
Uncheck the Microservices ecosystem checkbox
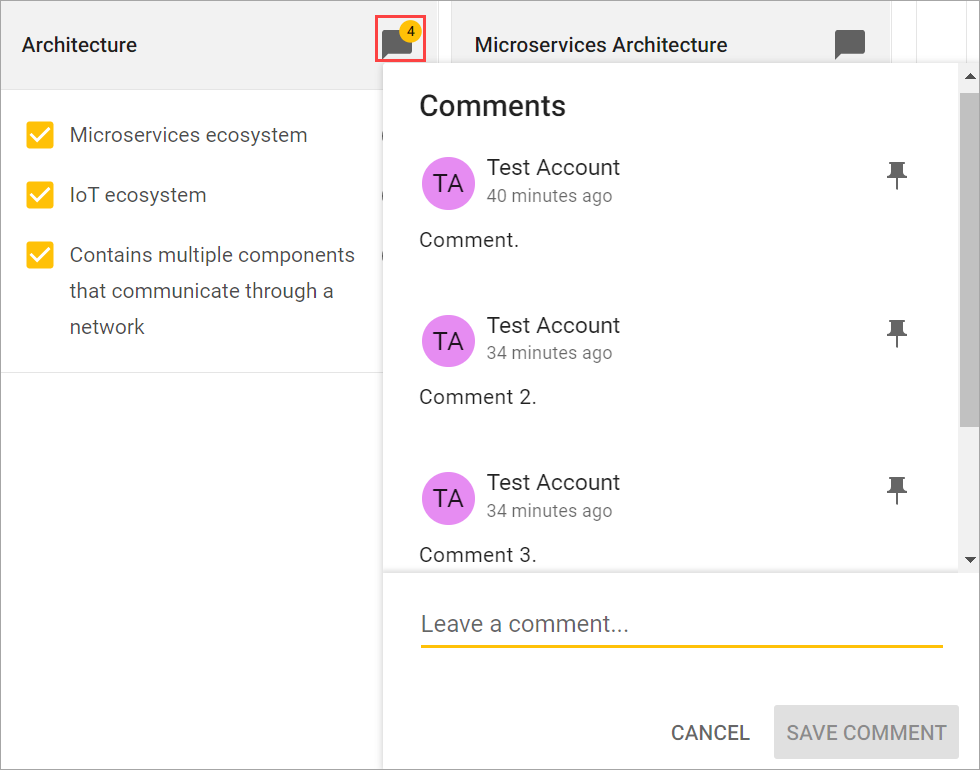point(40,135)
